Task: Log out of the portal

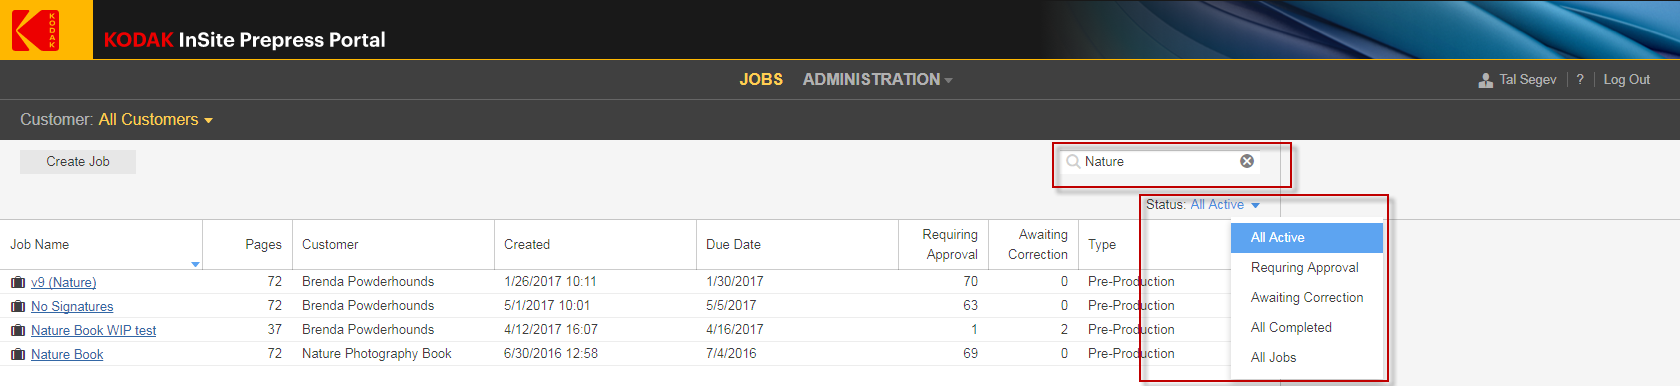Action: [1627, 79]
